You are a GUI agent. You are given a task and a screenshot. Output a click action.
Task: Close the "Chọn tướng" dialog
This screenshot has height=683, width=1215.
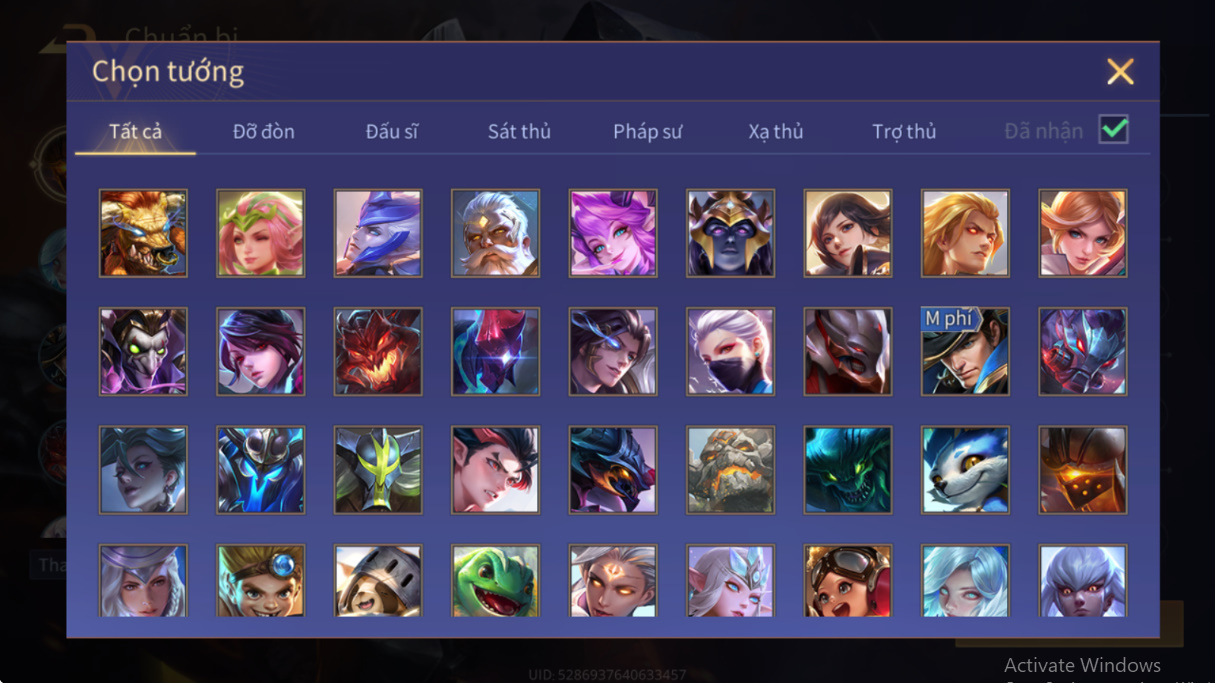coord(1120,71)
